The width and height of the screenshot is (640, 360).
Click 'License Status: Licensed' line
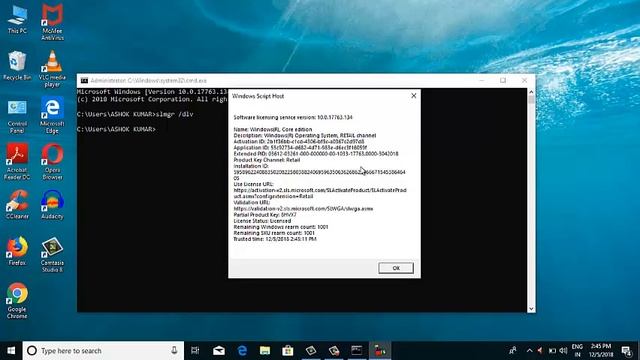tap(262, 221)
